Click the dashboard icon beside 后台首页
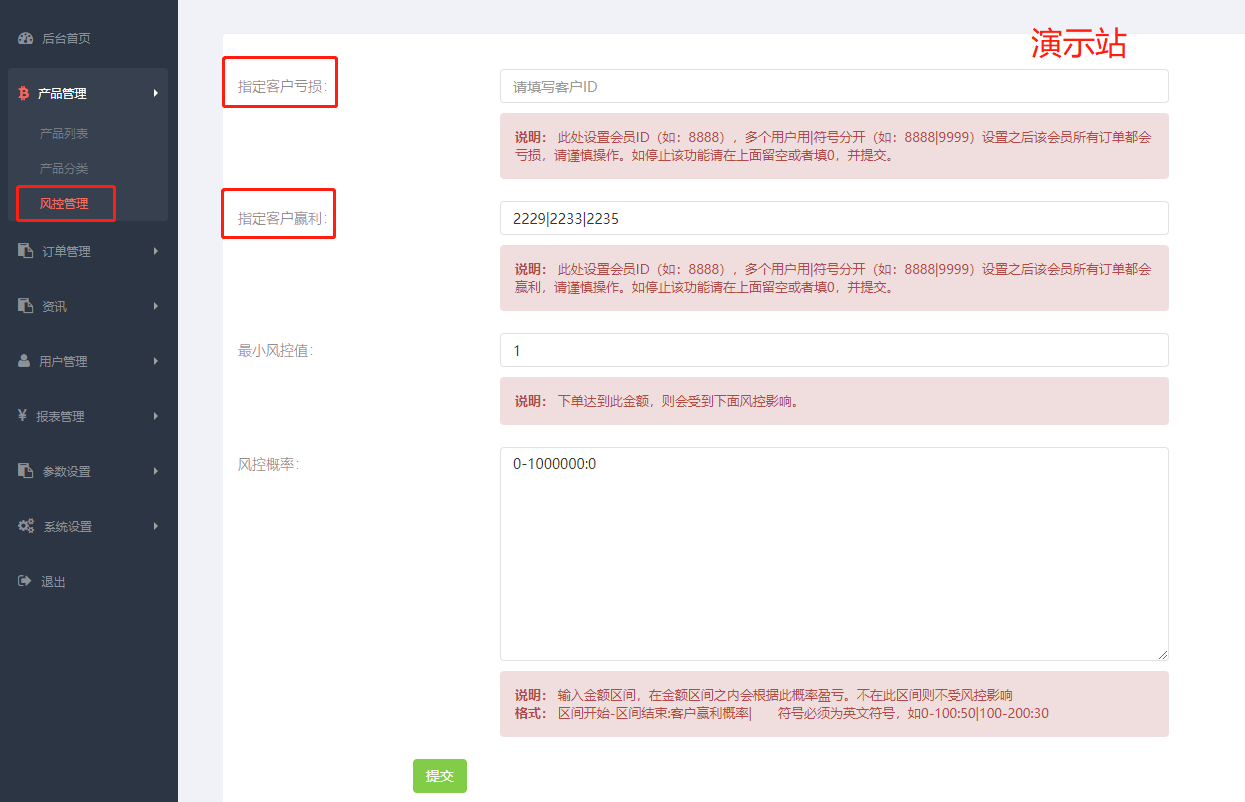Image resolution: width=1245 pixels, height=802 pixels. click(25, 39)
